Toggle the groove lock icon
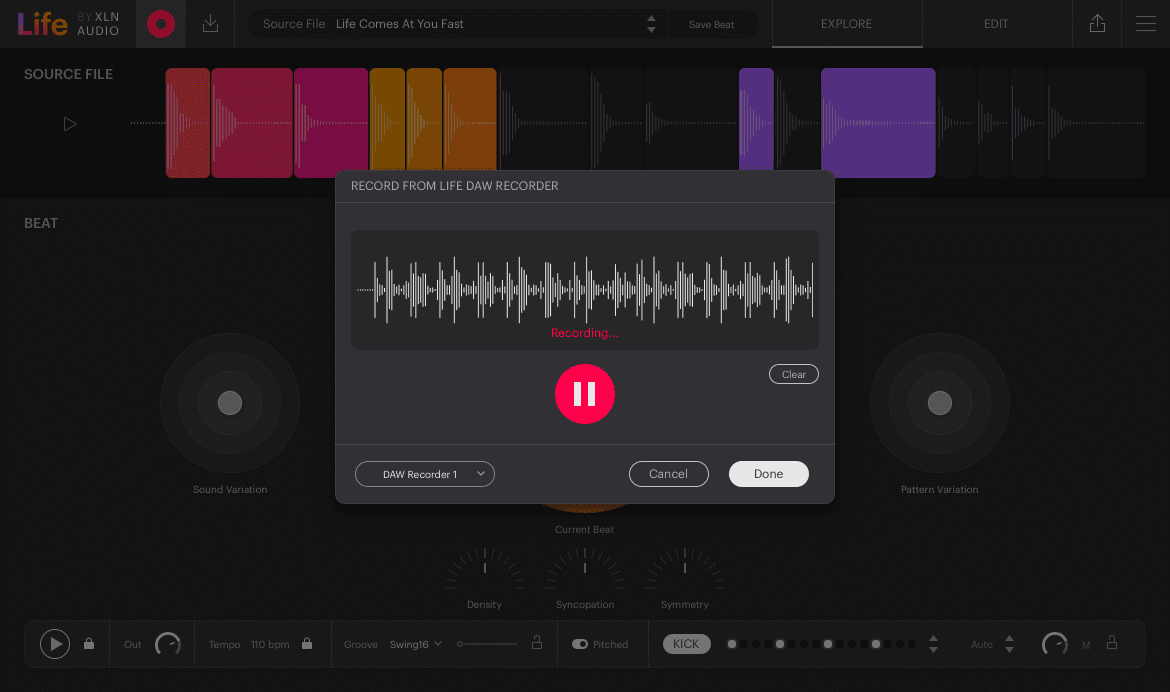This screenshot has height=692, width=1170. tap(537, 644)
